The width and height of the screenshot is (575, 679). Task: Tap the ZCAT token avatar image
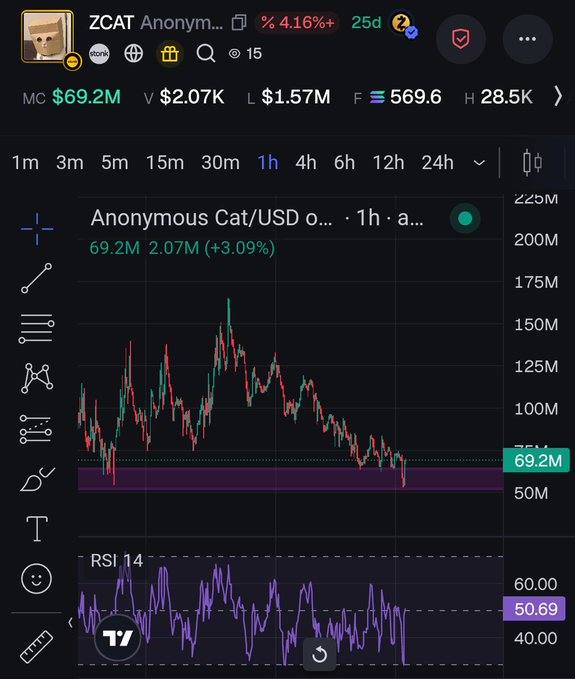pyautogui.click(x=48, y=37)
